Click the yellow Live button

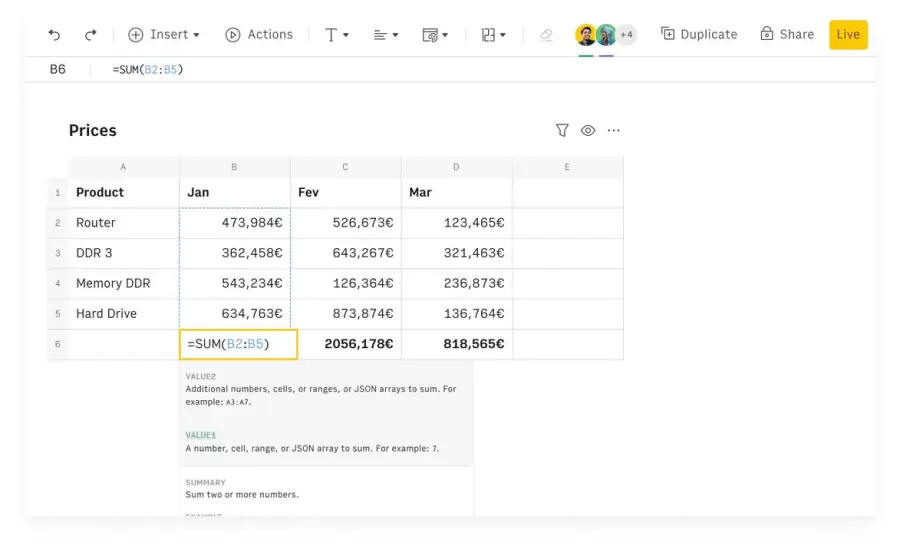point(848,34)
